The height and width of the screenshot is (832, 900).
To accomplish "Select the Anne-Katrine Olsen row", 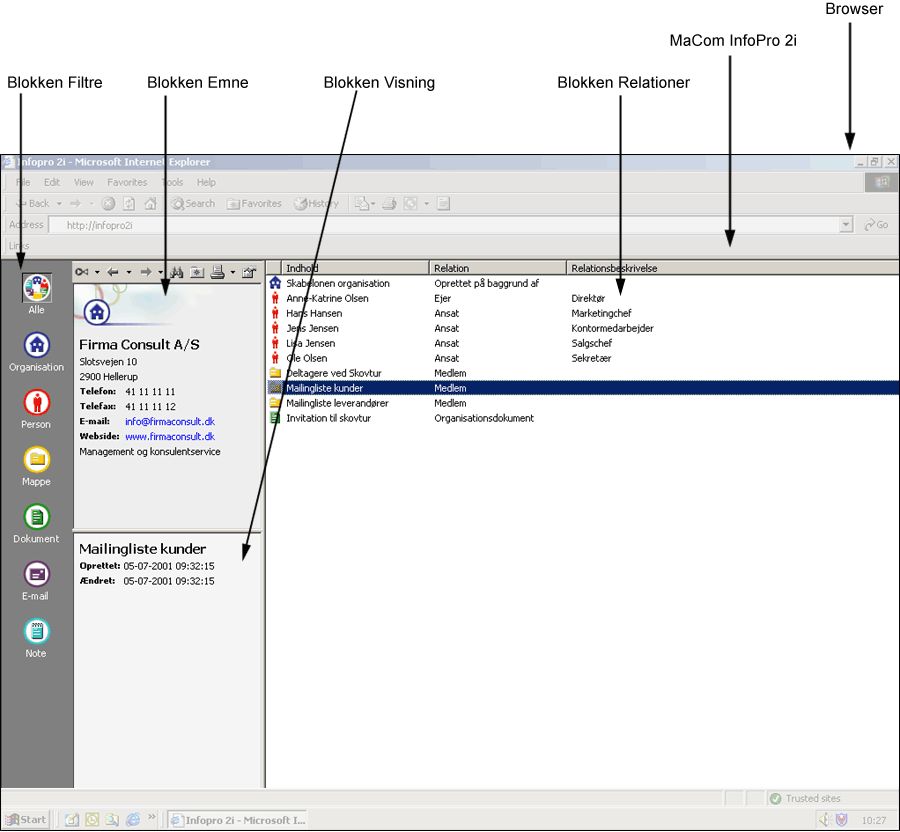I will [583, 298].
